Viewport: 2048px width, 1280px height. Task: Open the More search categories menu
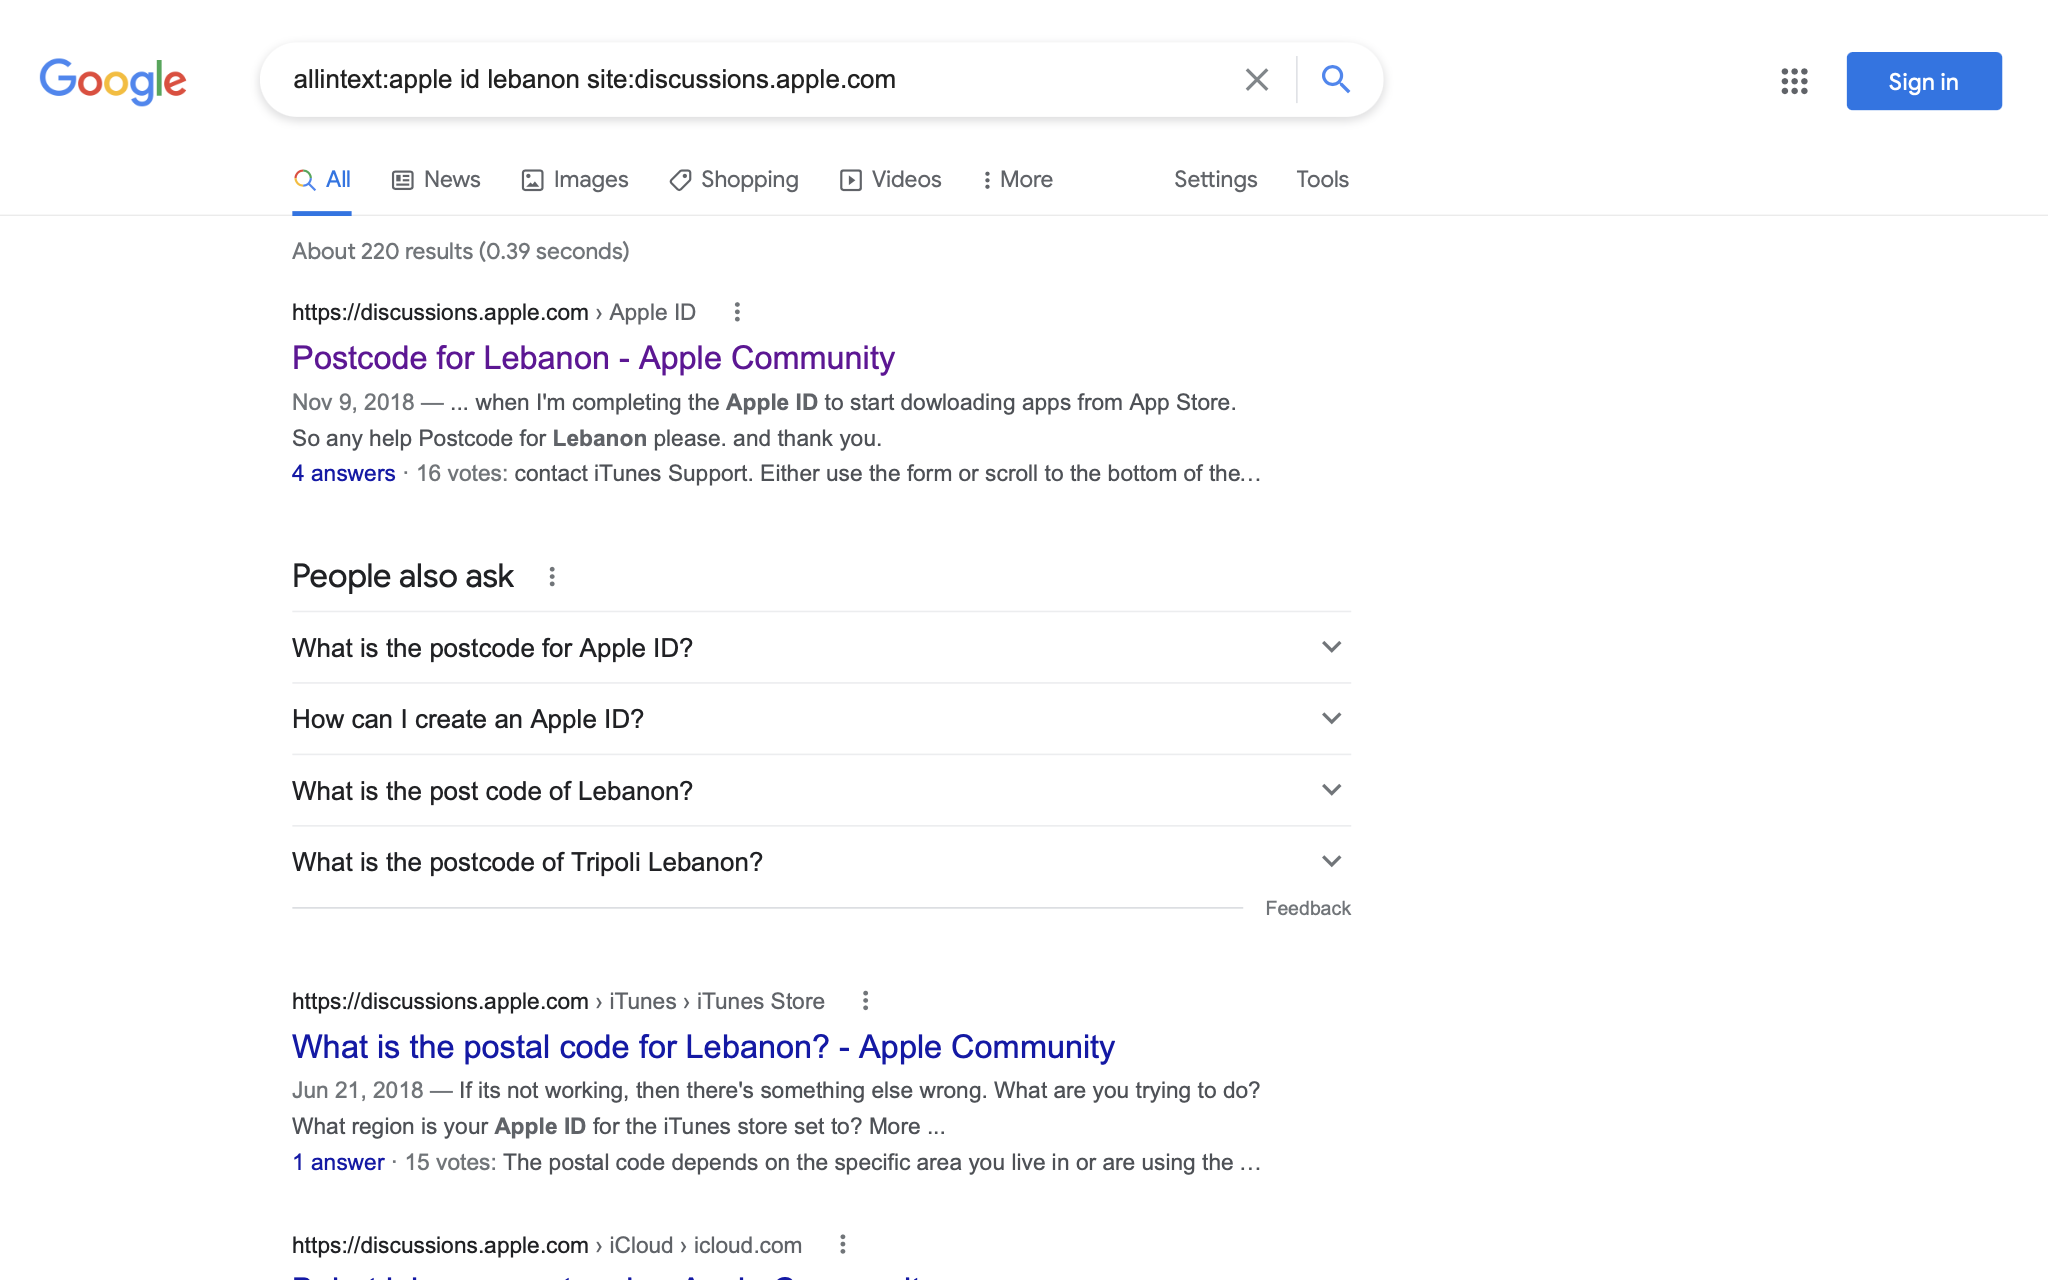click(1016, 180)
